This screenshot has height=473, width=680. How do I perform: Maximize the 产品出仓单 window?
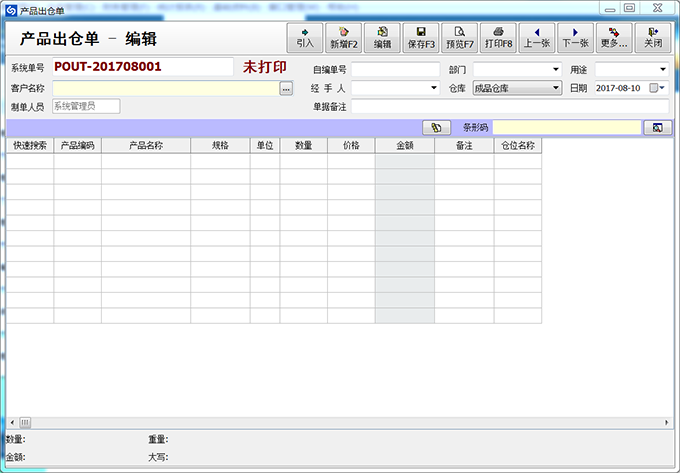(630, 8)
